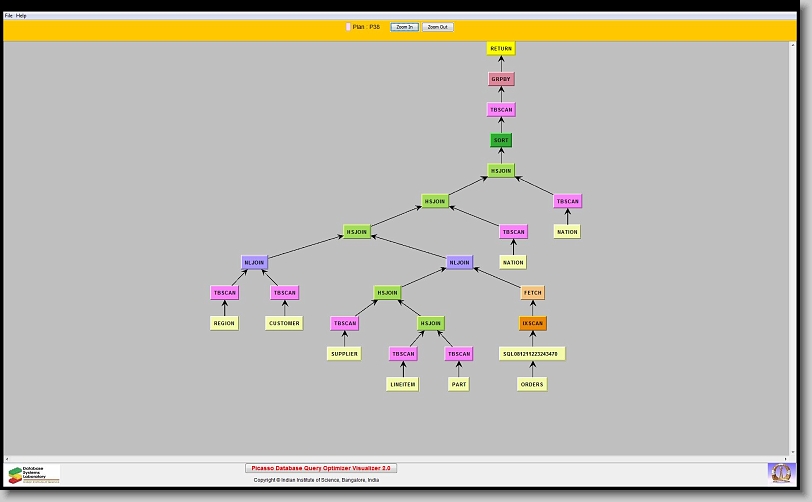This screenshot has height=502, width=812.
Task: Select the green SORT operator node
Action: pyautogui.click(x=501, y=140)
